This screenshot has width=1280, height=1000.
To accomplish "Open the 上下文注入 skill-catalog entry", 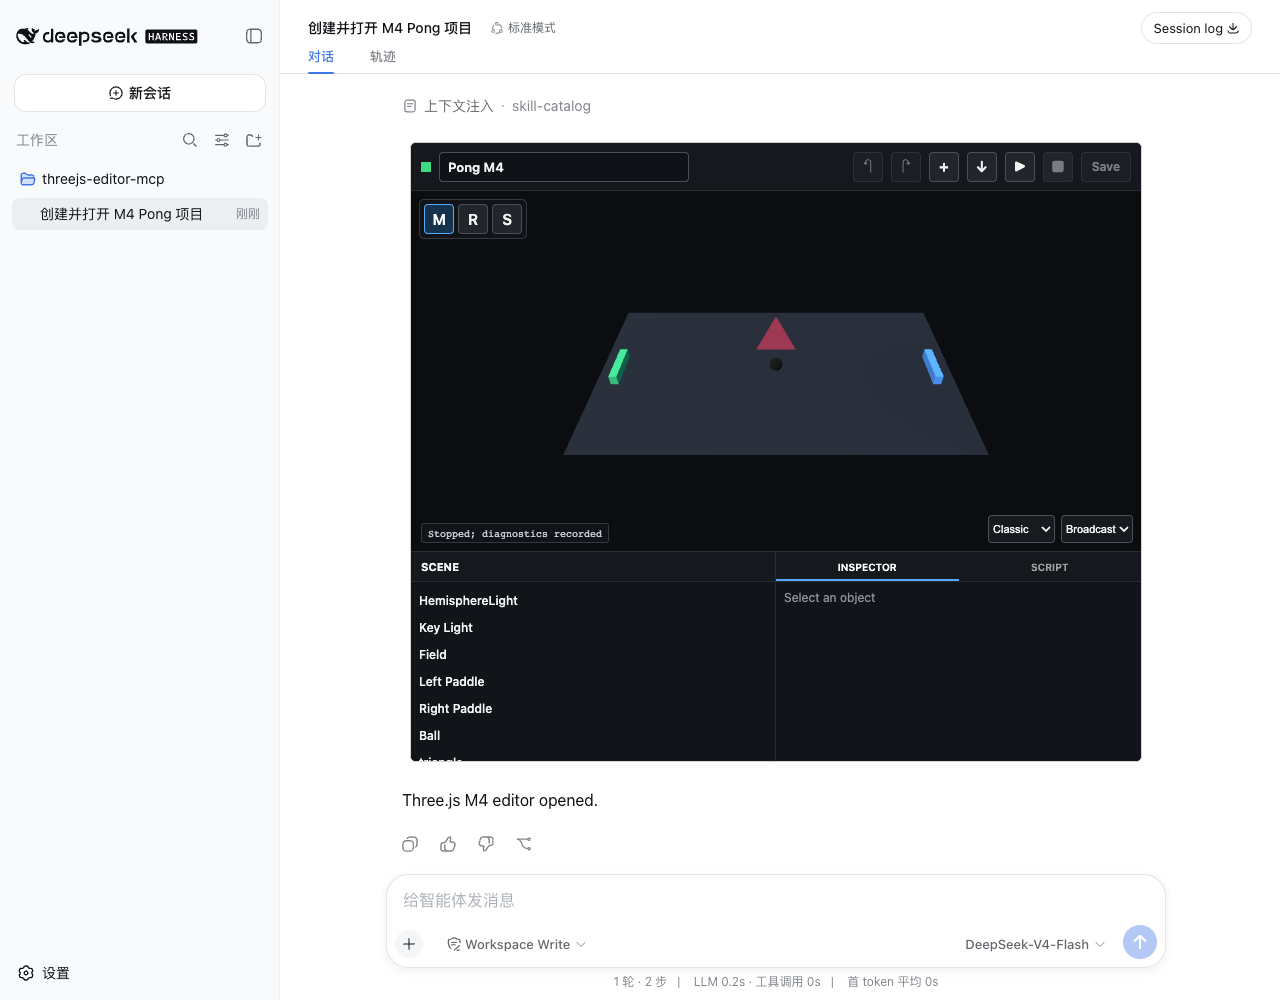I will [x=497, y=106].
